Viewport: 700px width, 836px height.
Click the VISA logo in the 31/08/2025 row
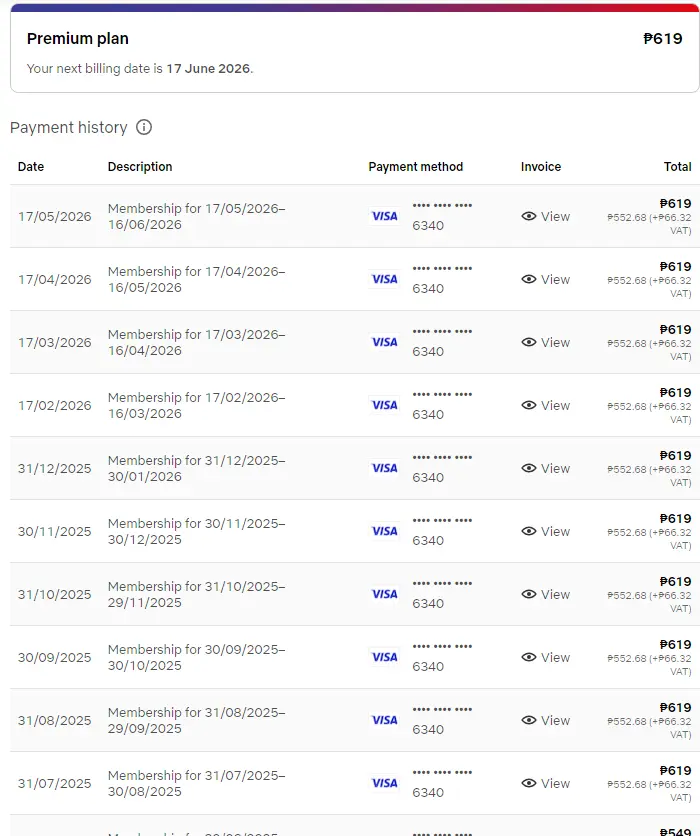(384, 720)
